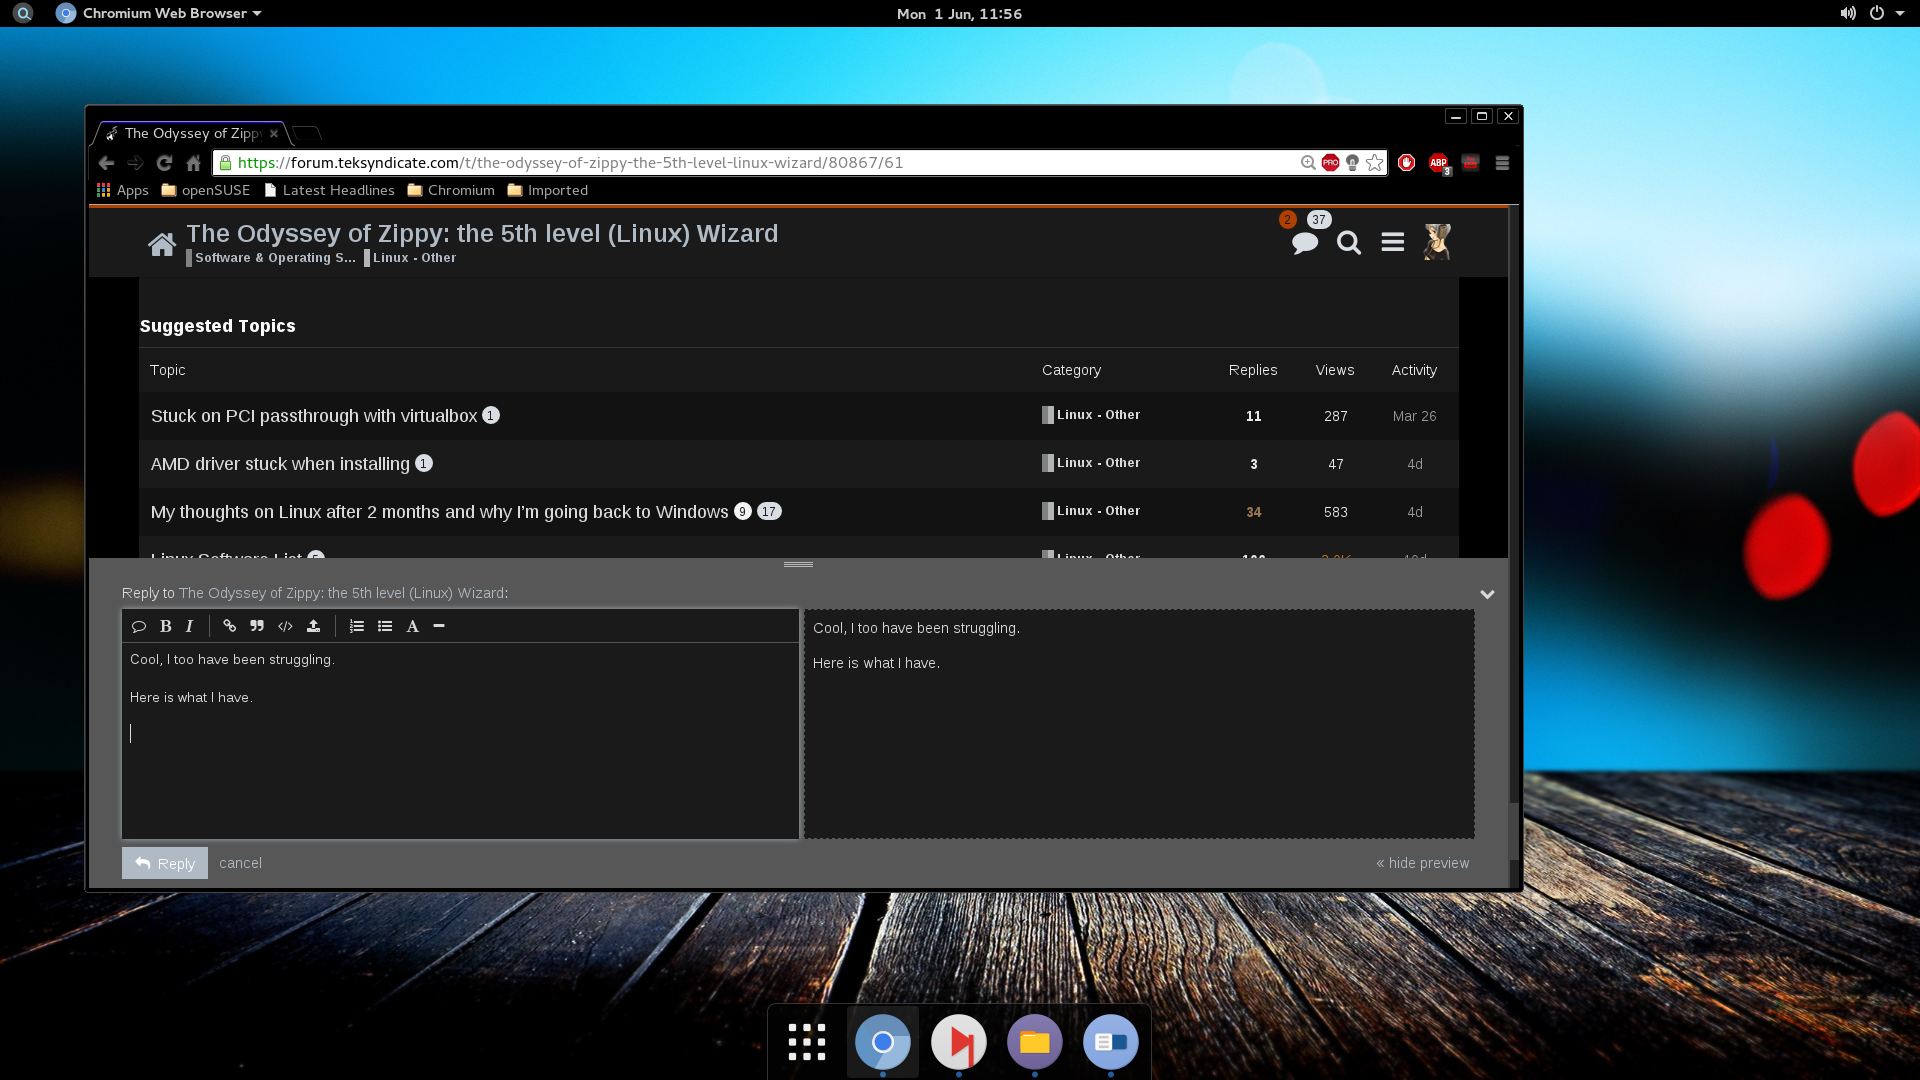The image size is (1920, 1080).
Task: Open notifications speech bubble icon
Action: click(x=1304, y=243)
